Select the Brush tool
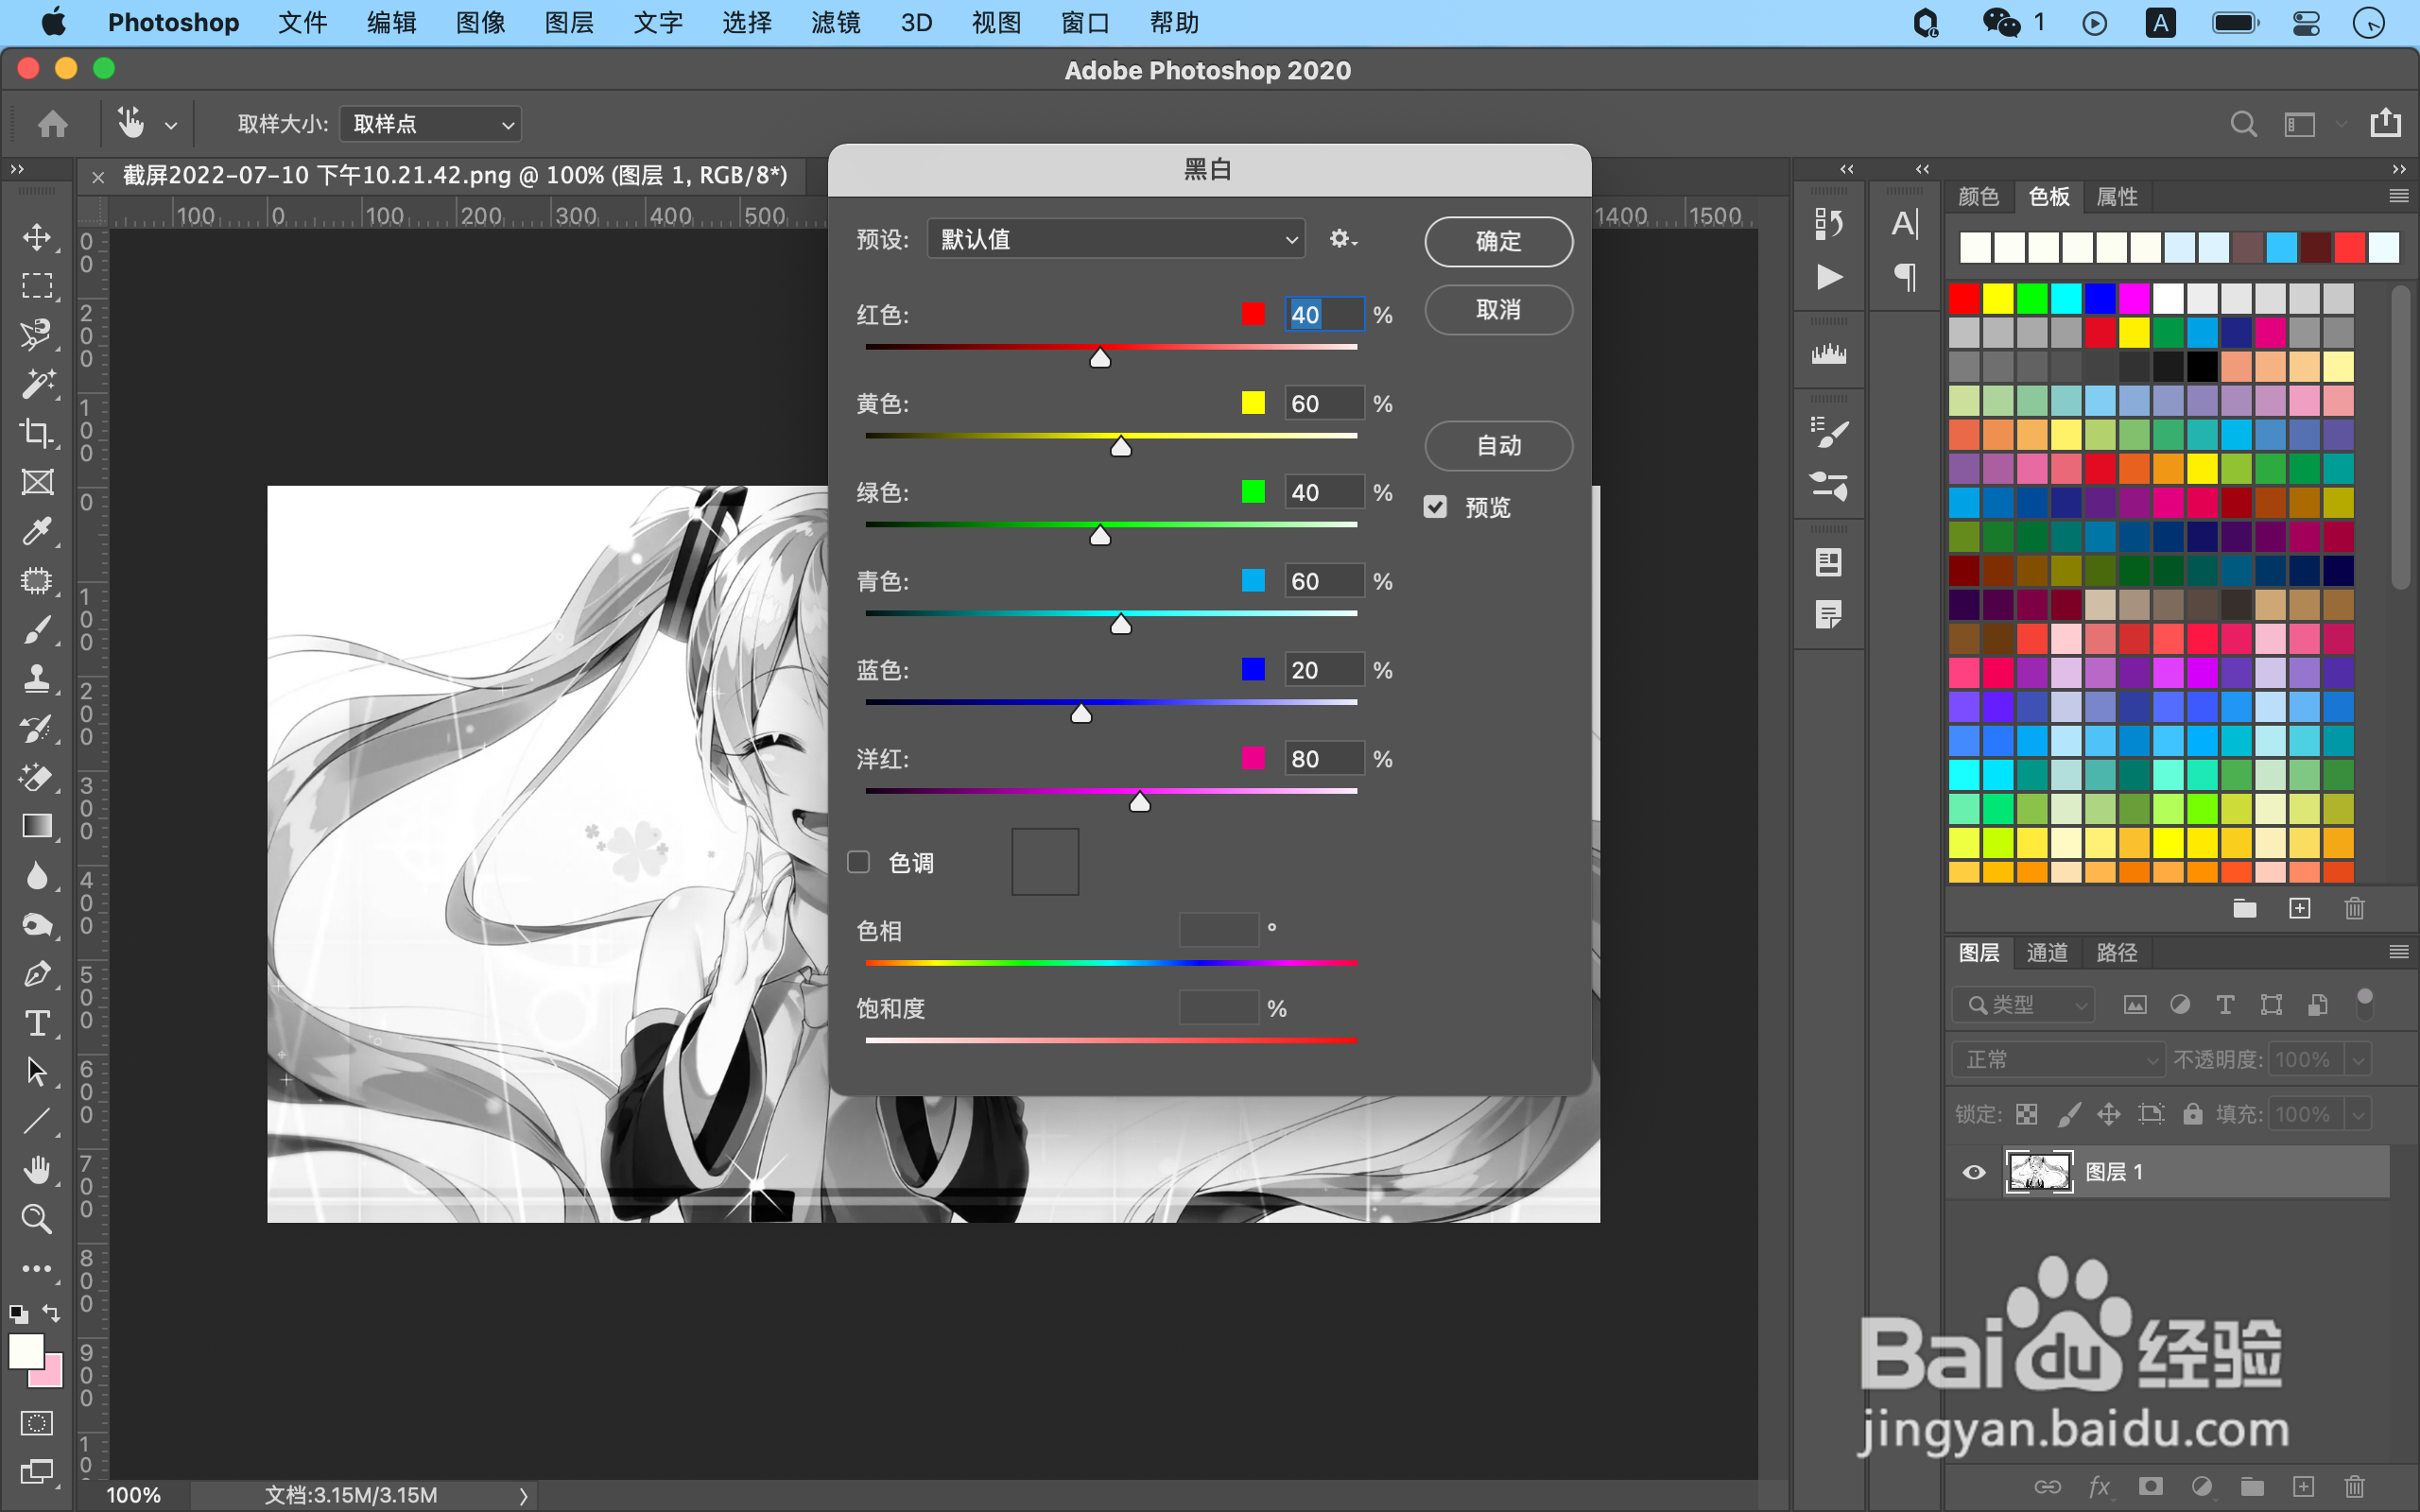 point(37,630)
